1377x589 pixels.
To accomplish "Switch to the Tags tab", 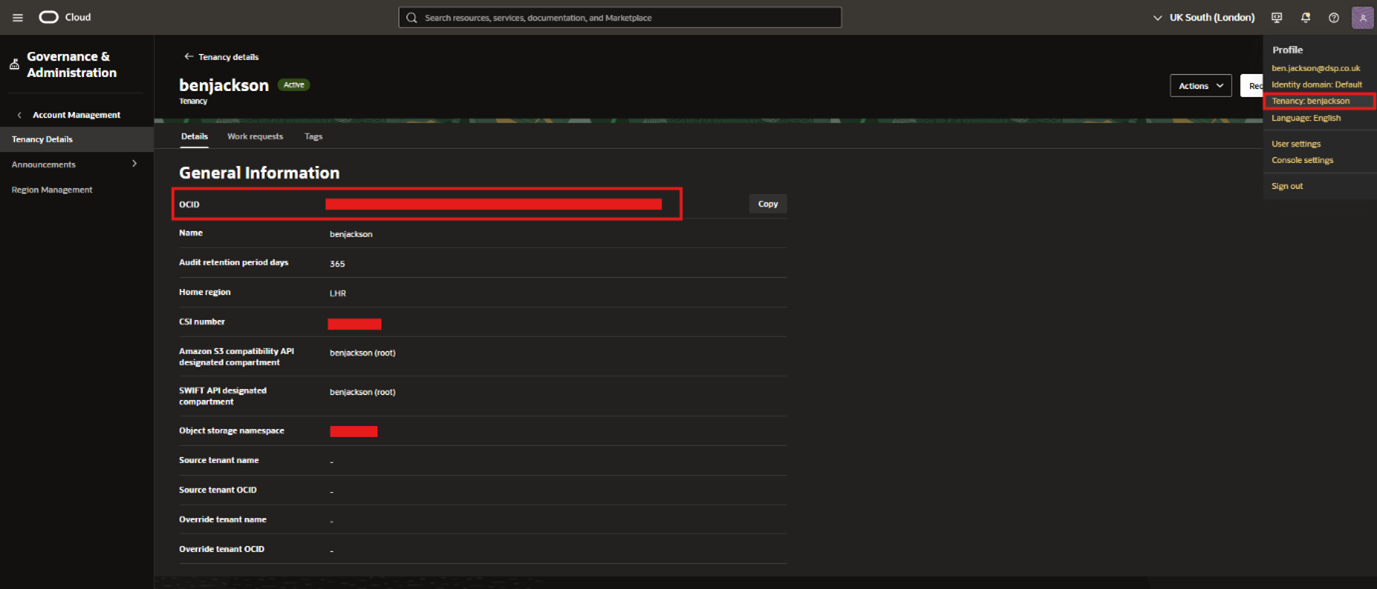I will 313,136.
